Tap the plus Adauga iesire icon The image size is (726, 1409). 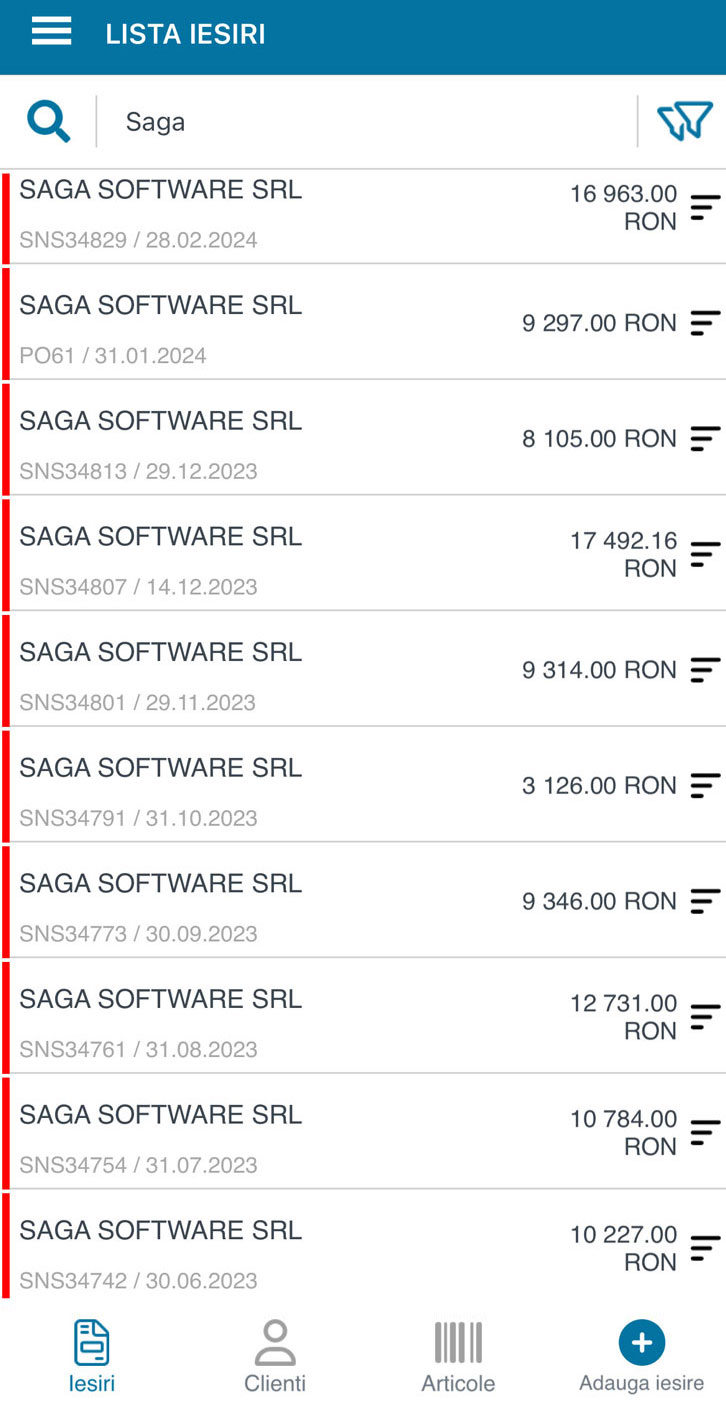point(641,1342)
